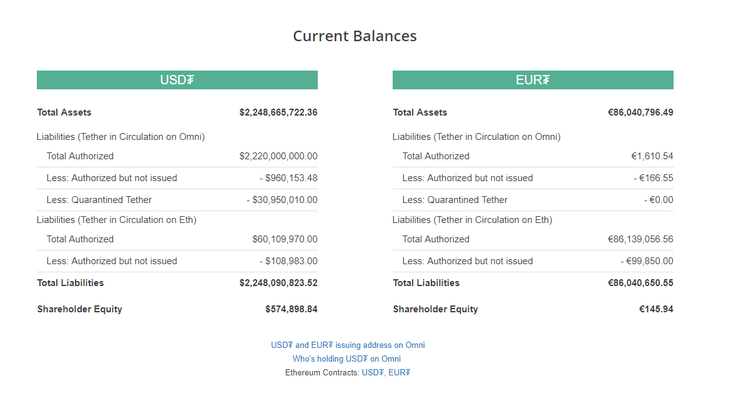Open the EUR₮ Ethereum contract link

pyautogui.click(x=399, y=373)
